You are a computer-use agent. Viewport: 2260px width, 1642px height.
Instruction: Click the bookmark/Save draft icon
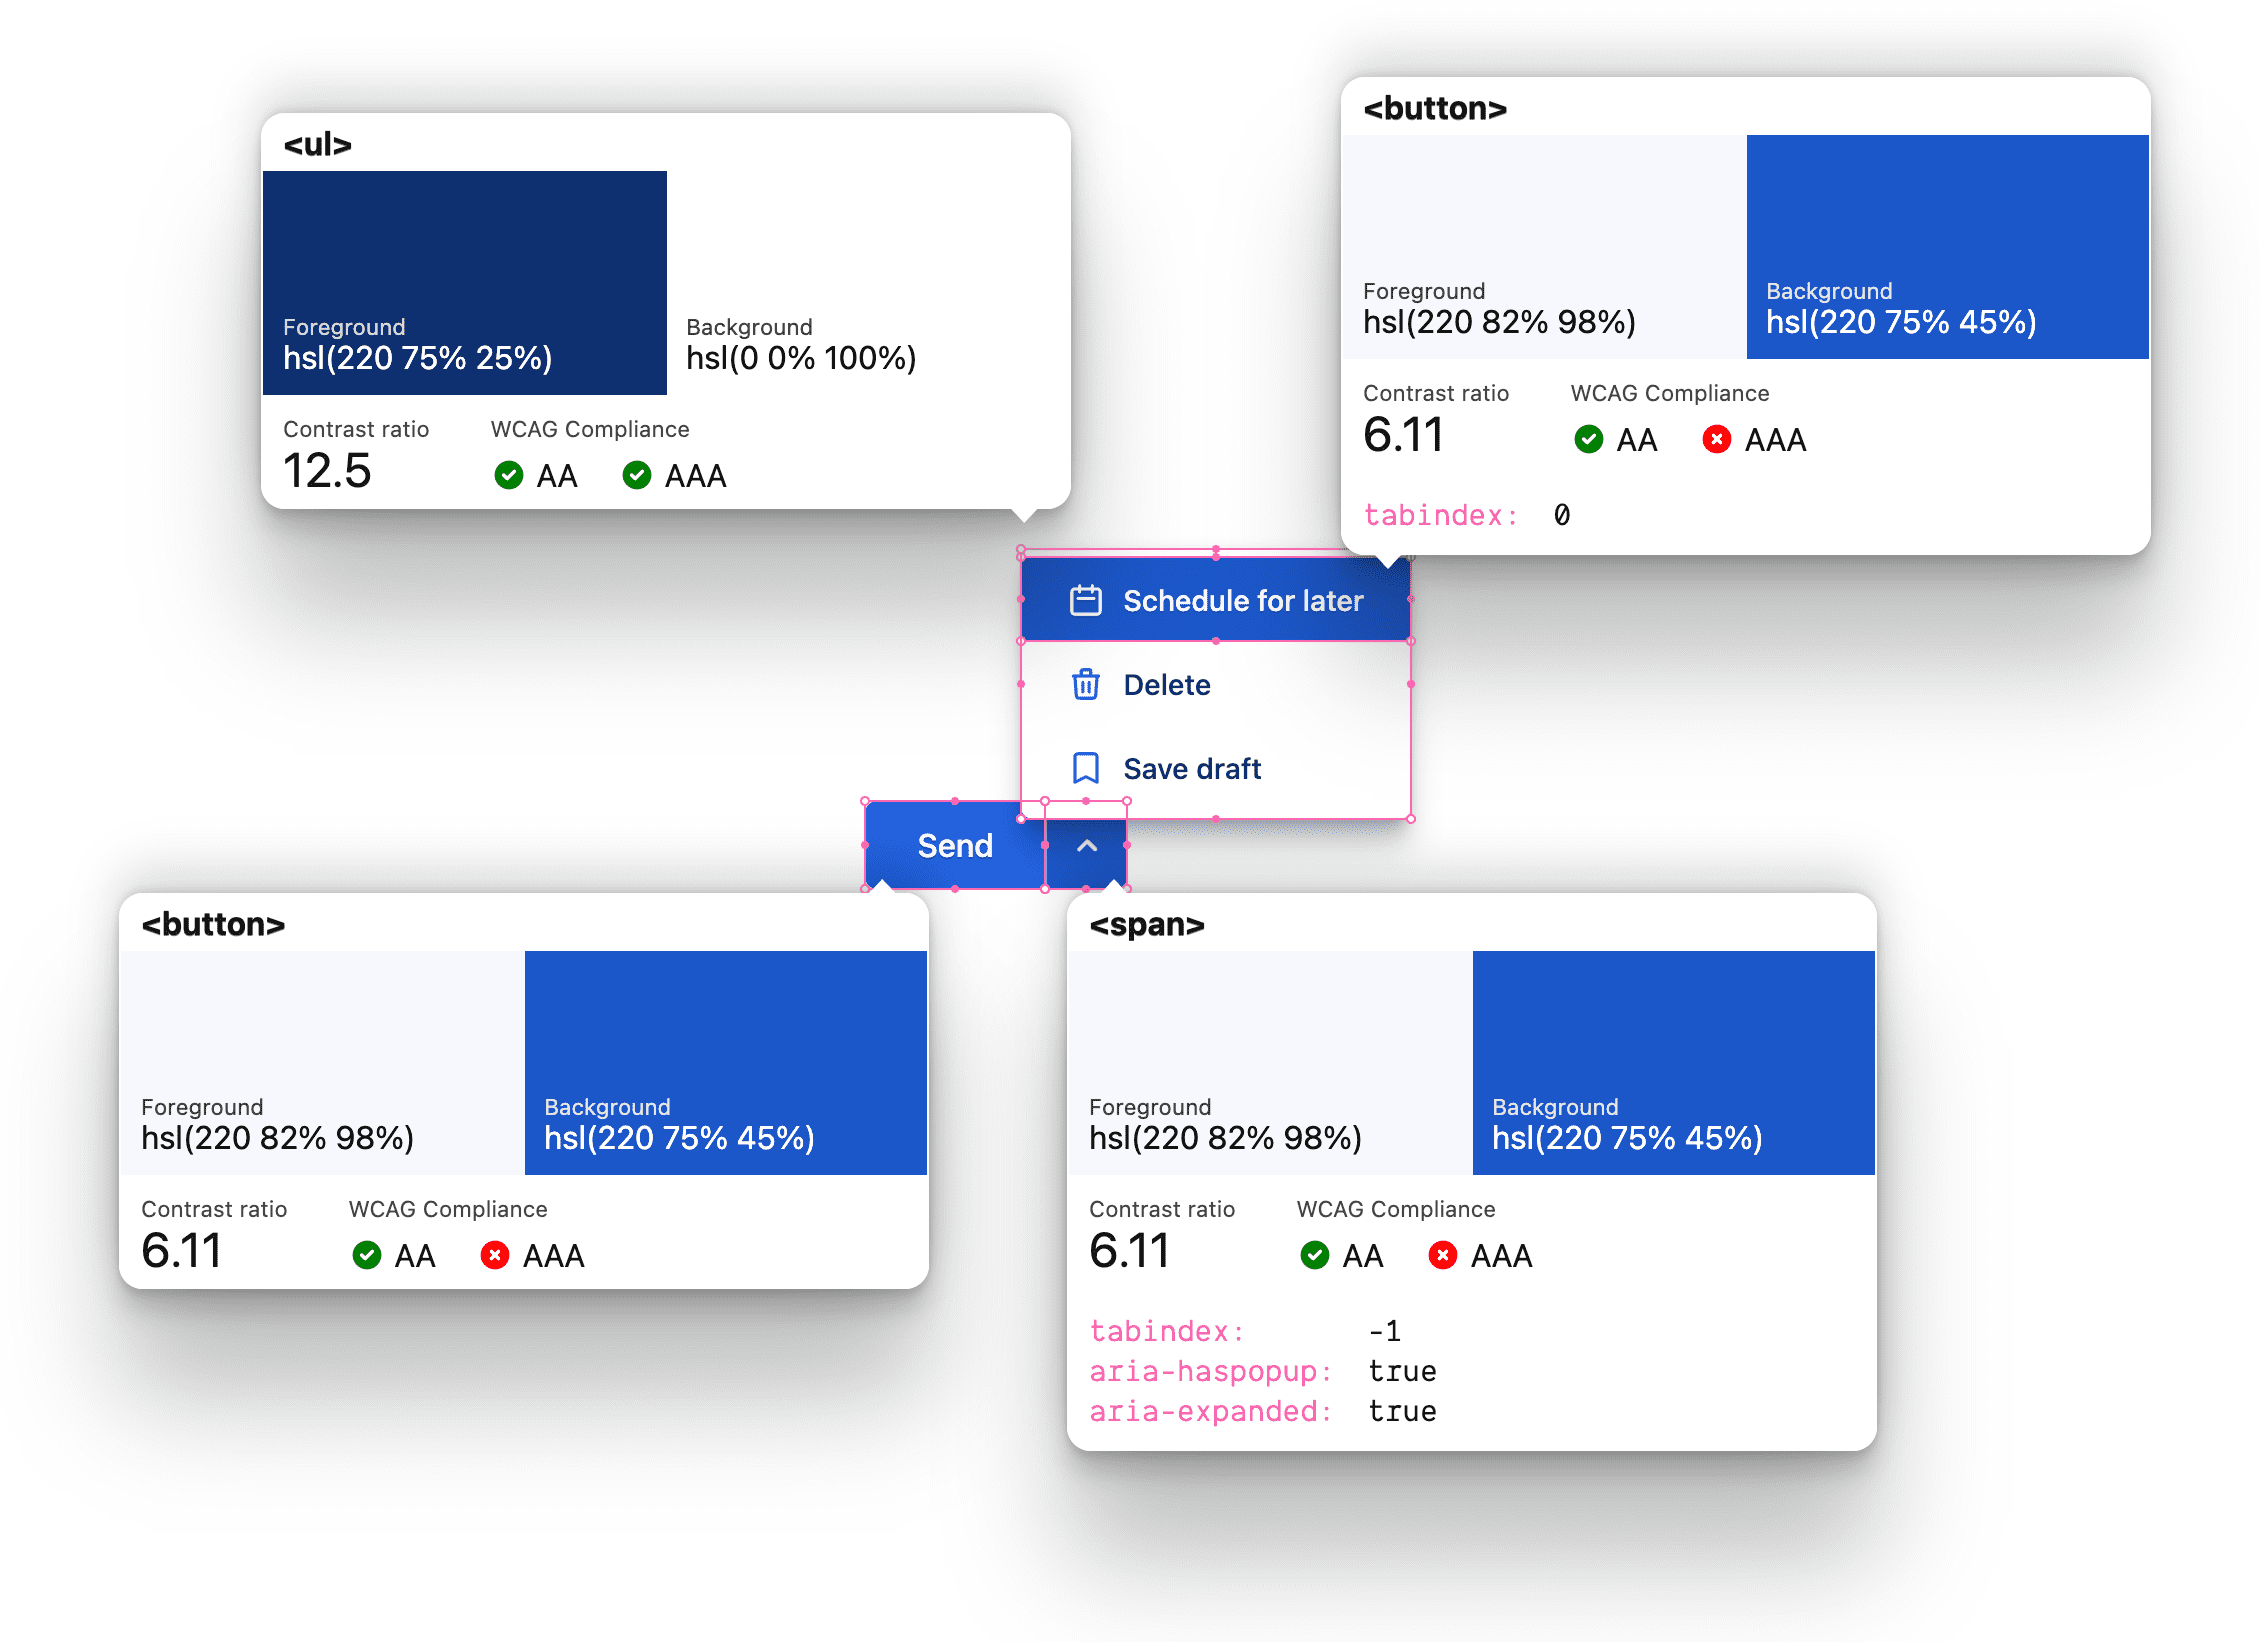tap(1084, 765)
